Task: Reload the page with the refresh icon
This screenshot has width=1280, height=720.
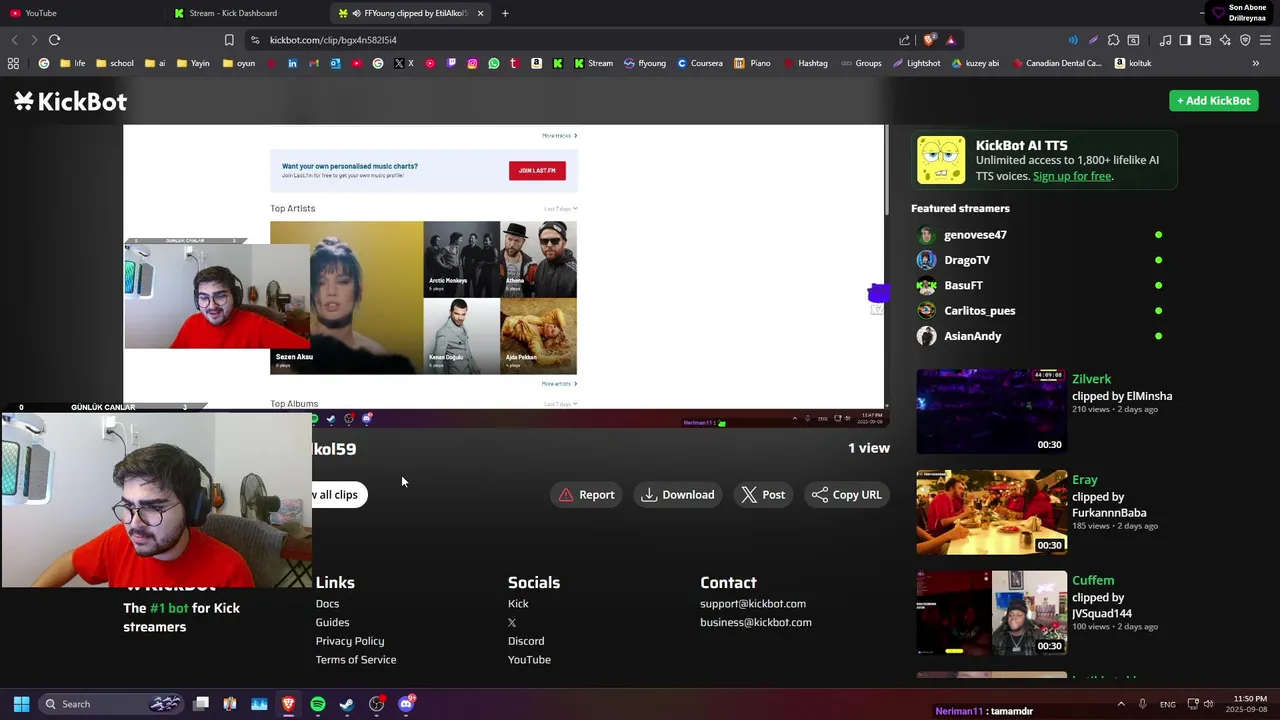Action: coord(54,40)
